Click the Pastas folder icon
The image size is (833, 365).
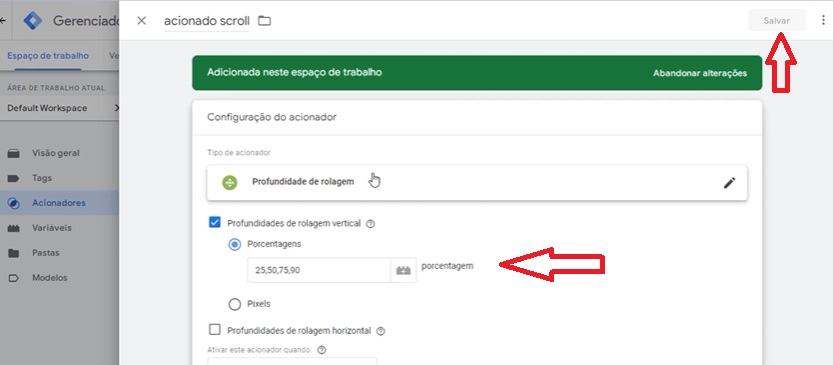(14, 253)
